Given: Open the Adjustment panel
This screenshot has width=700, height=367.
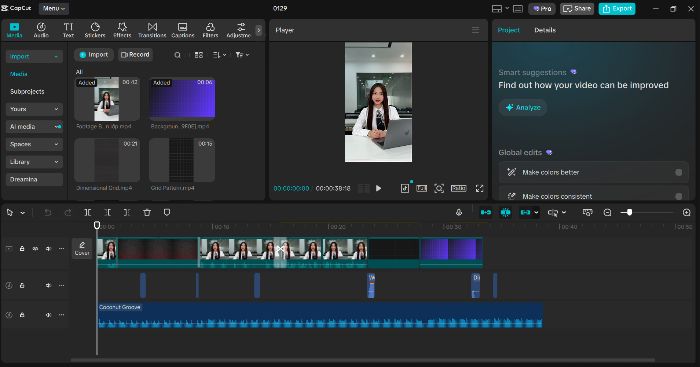Looking at the screenshot, I should click(x=240, y=30).
